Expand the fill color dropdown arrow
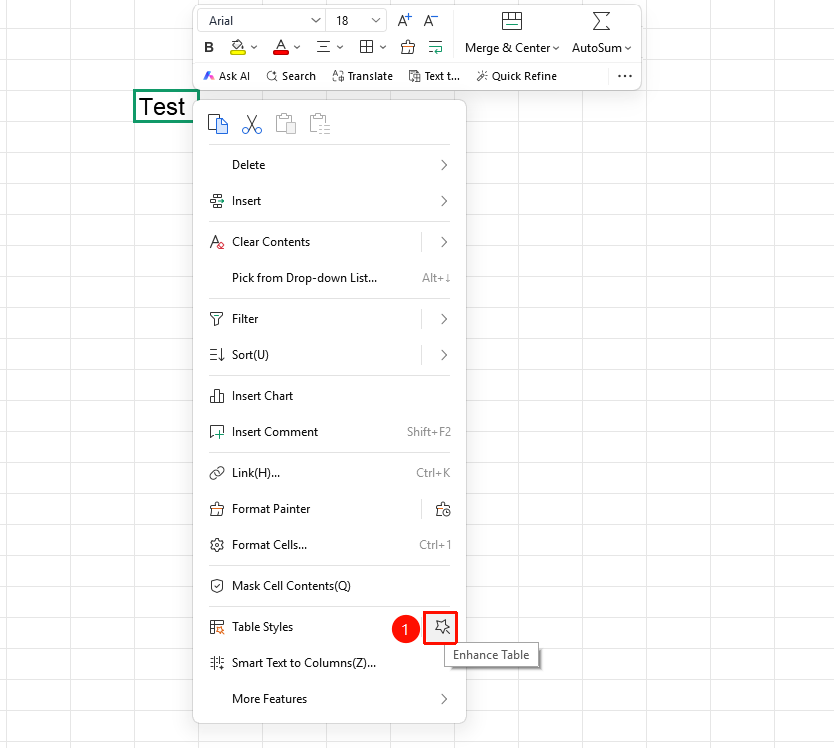 click(x=254, y=47)
